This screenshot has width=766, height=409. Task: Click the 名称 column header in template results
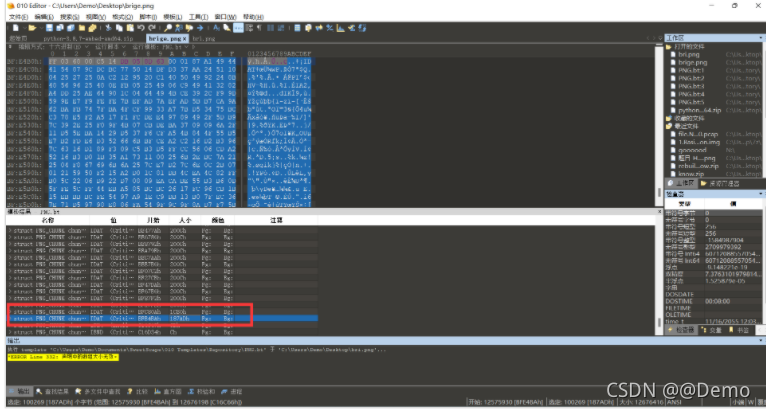[x=48, y=220]
